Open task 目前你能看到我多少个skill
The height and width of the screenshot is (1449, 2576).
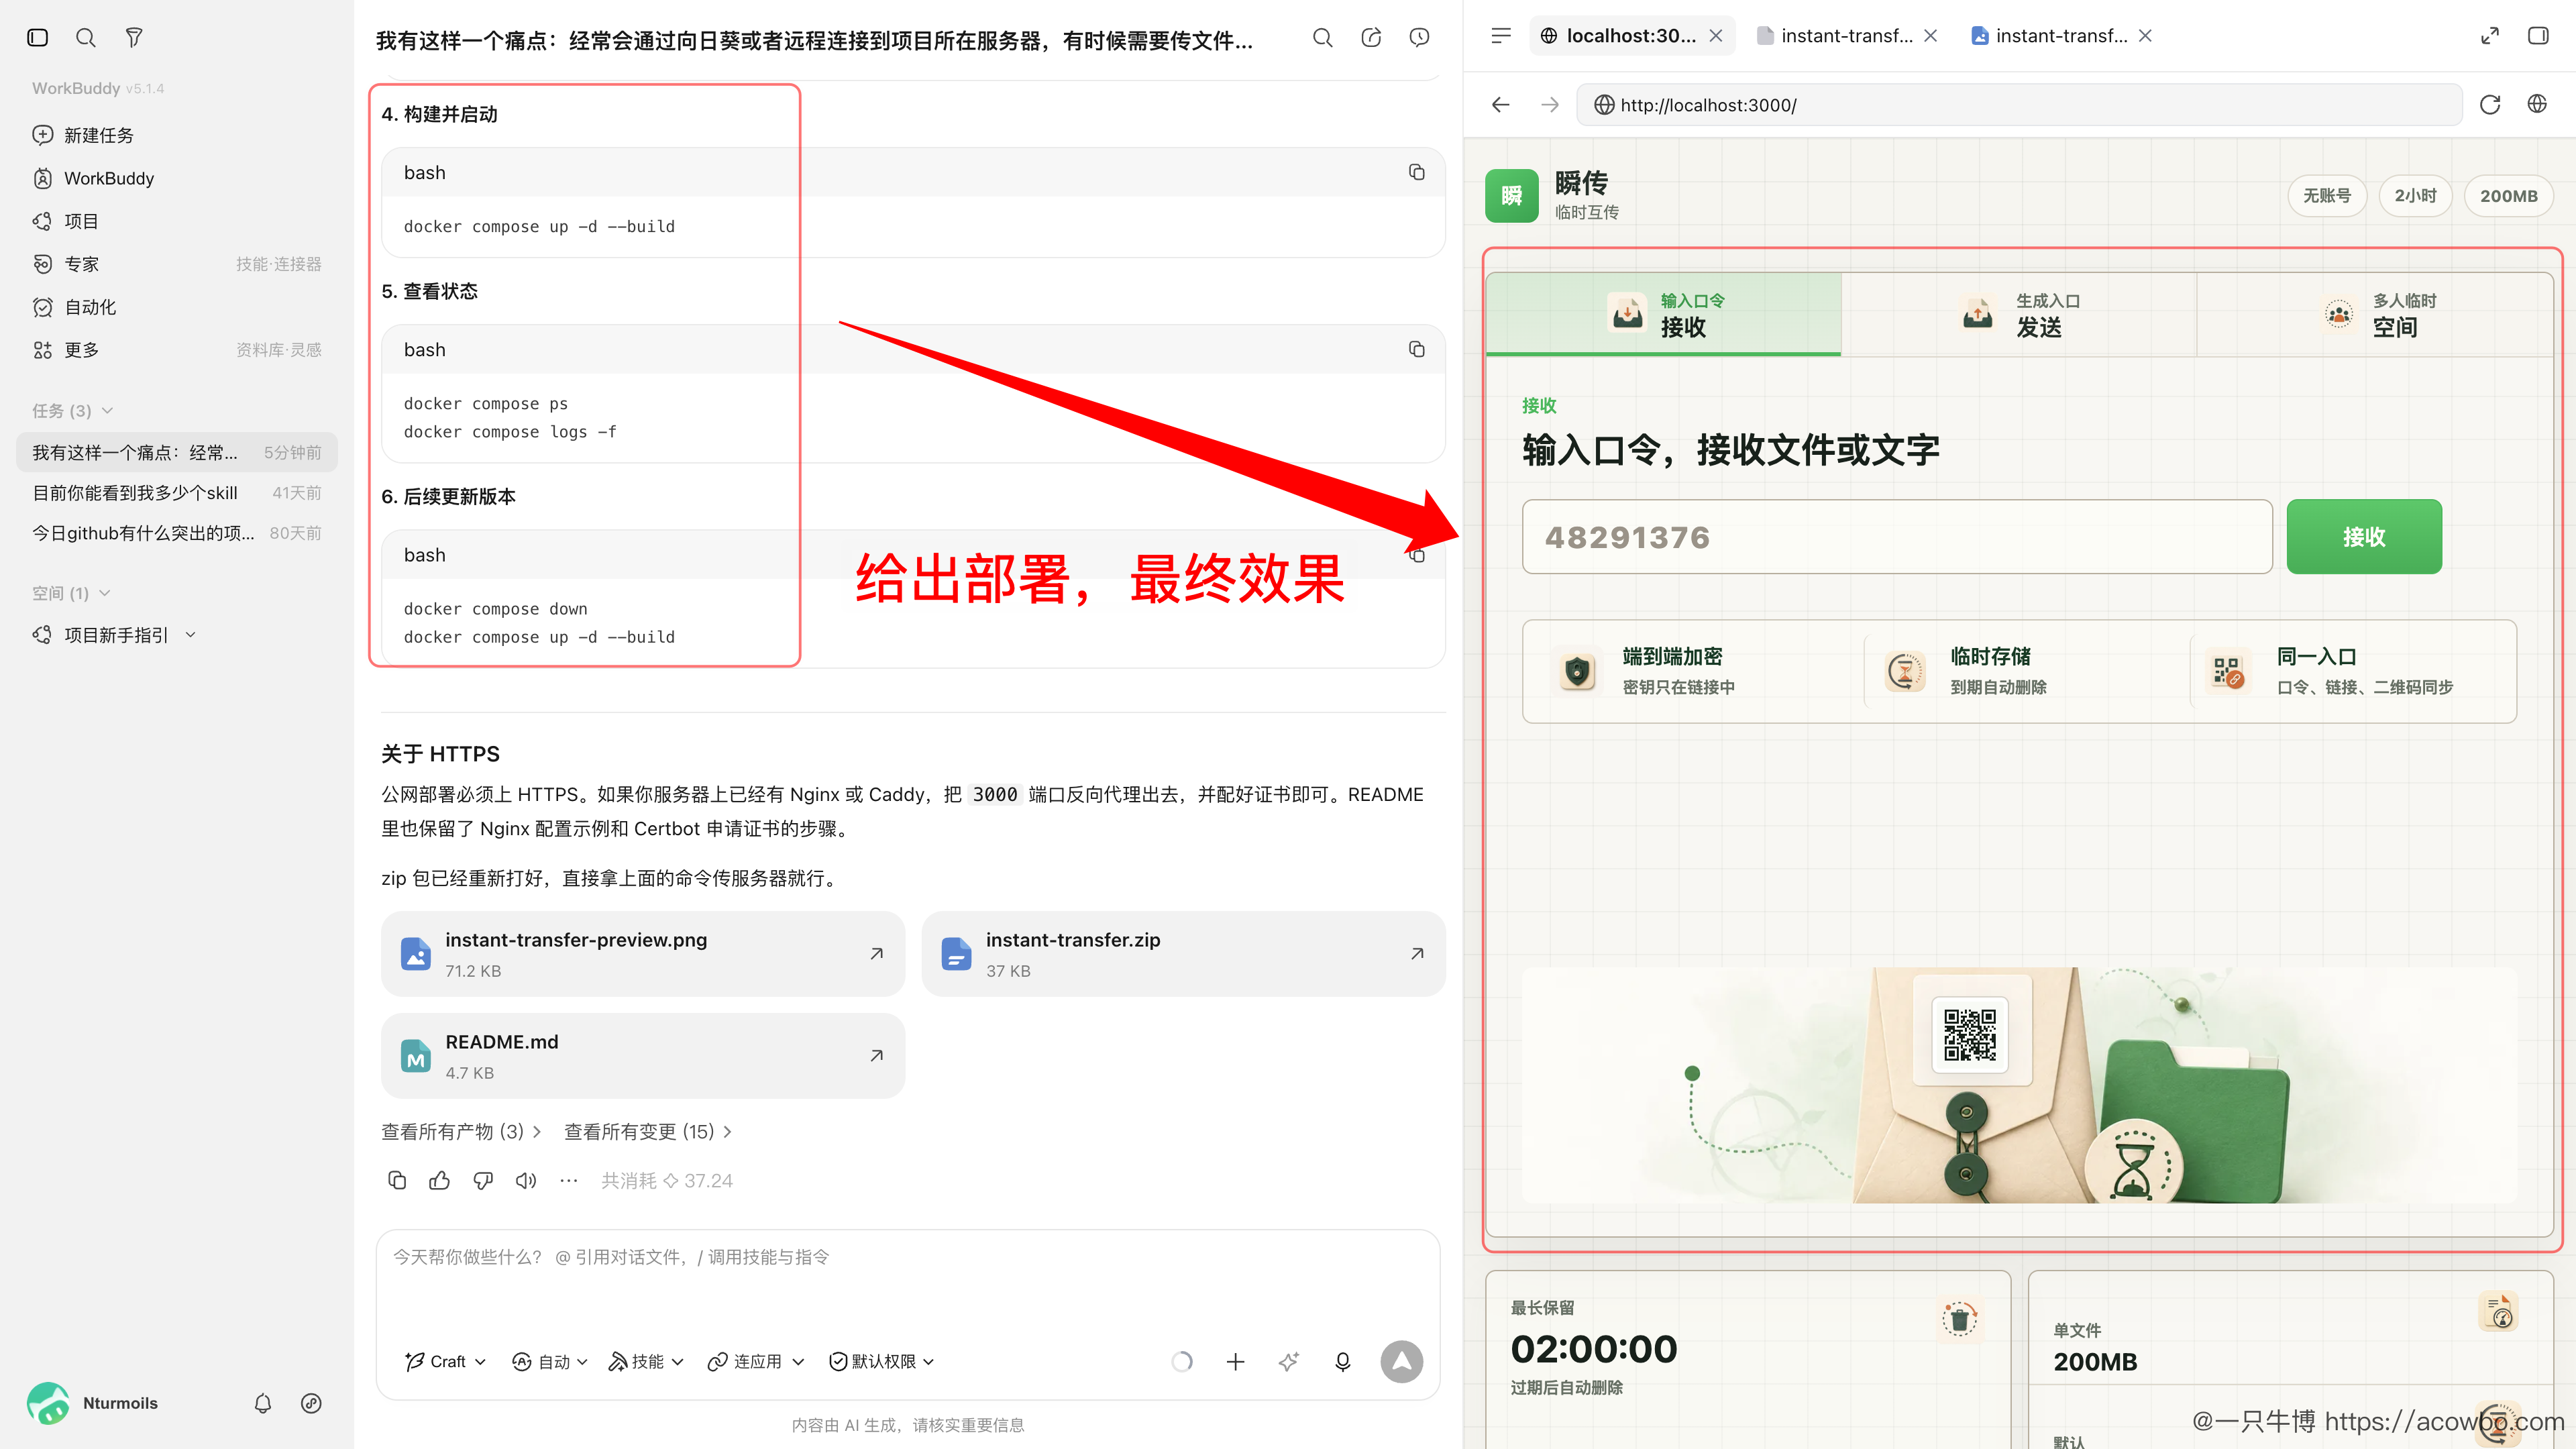pos(177,493)
